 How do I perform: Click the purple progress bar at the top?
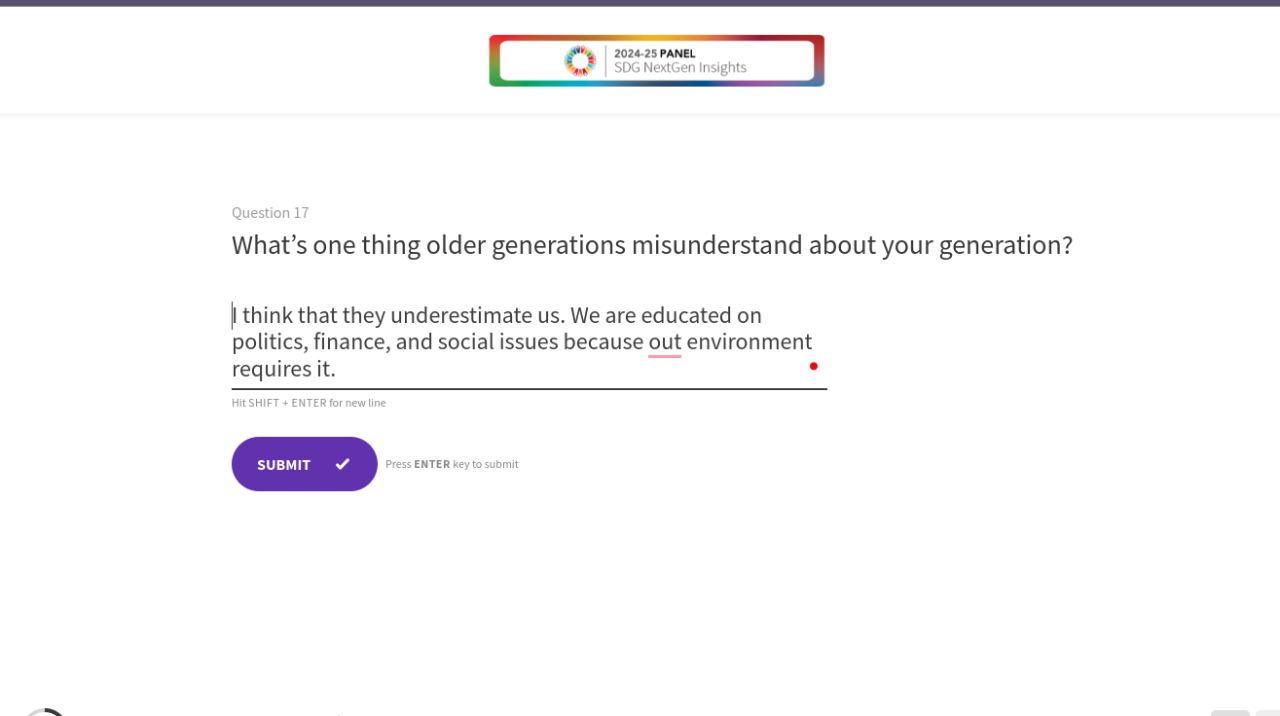point(640,3)
